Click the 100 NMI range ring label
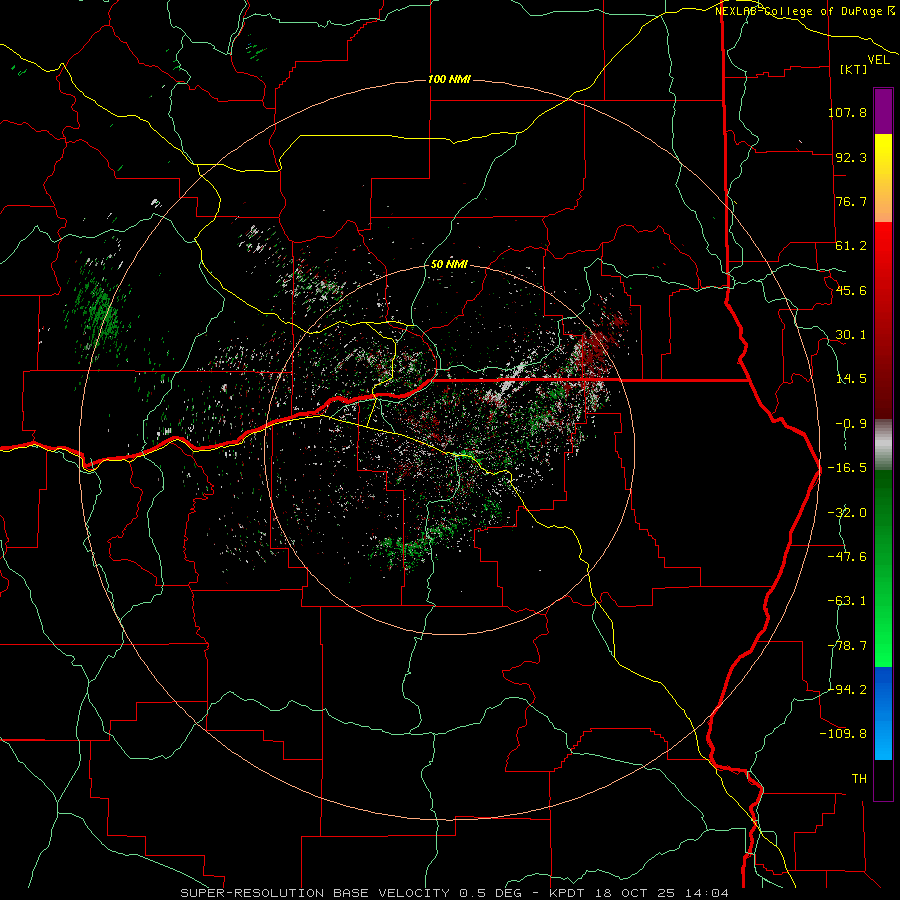The height and width of the screenshot is (900, 900). click(449, 79)
